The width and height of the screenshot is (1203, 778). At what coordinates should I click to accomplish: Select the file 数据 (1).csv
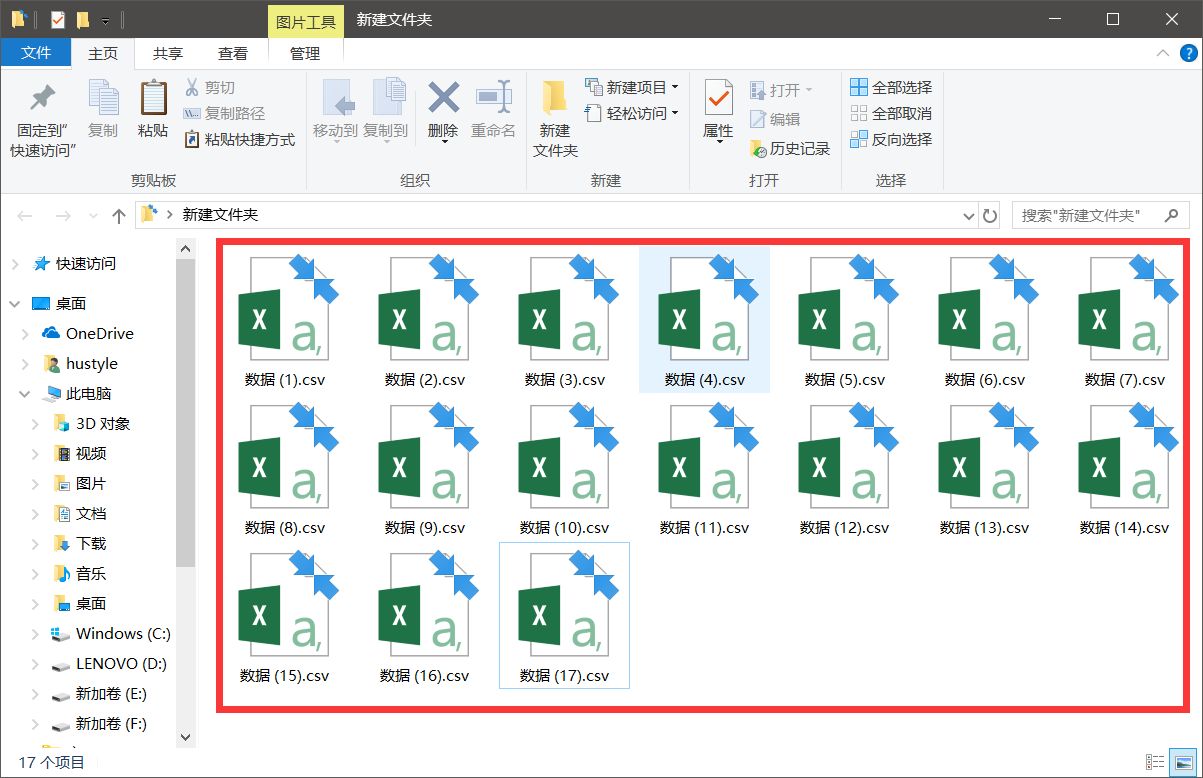pyautogui.click(x=285, y=320)
